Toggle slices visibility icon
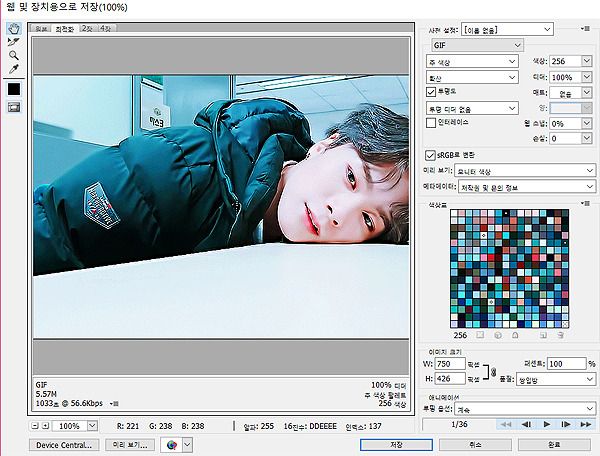 (14, 107)
